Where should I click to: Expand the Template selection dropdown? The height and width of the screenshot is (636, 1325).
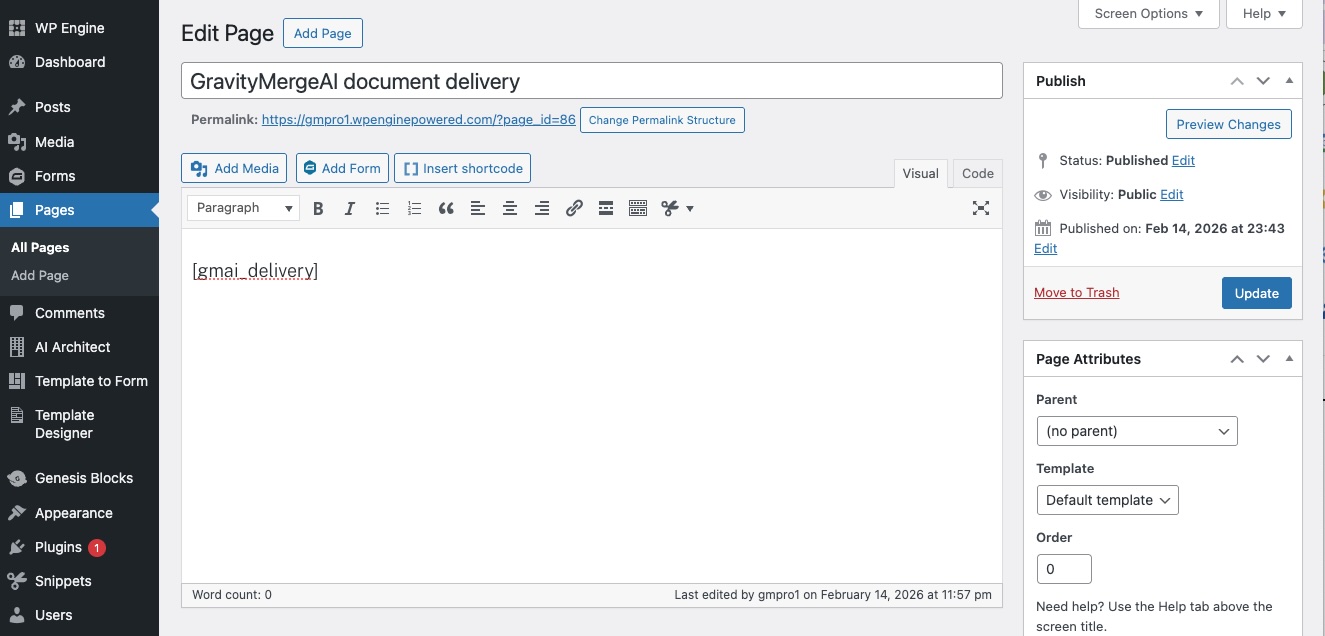1107,500
